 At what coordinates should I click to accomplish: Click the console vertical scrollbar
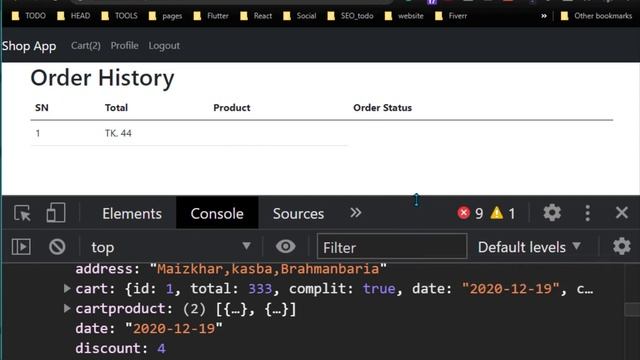click(631, 309)
